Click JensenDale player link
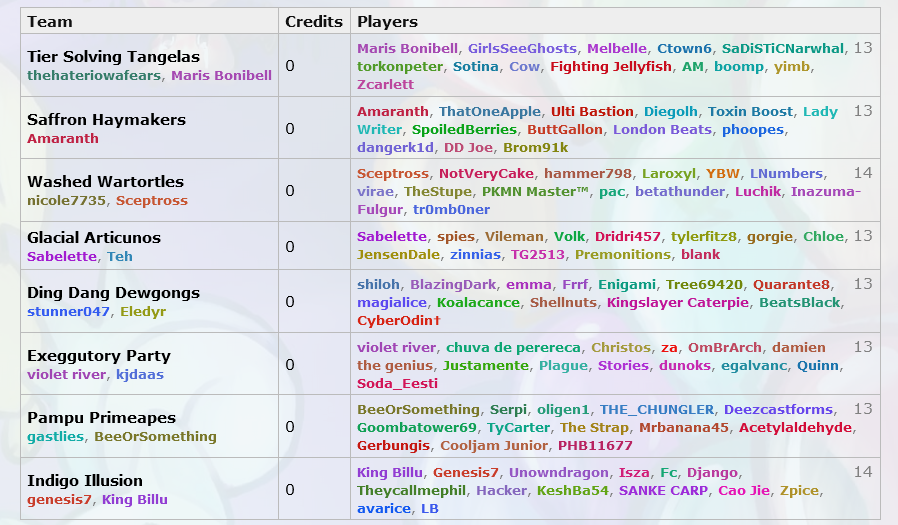The height and width of the screenshot is (525, 898). click(x=398, y=254)
